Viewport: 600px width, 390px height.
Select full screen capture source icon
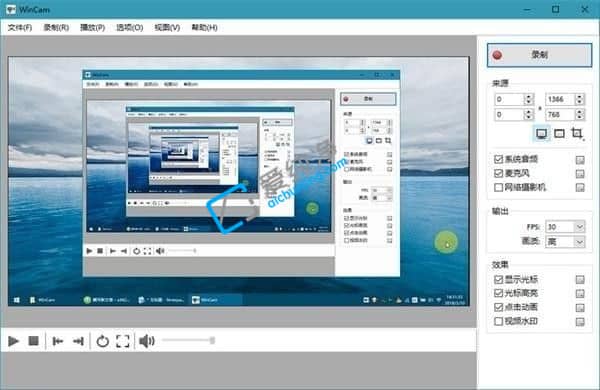point(541,133)
